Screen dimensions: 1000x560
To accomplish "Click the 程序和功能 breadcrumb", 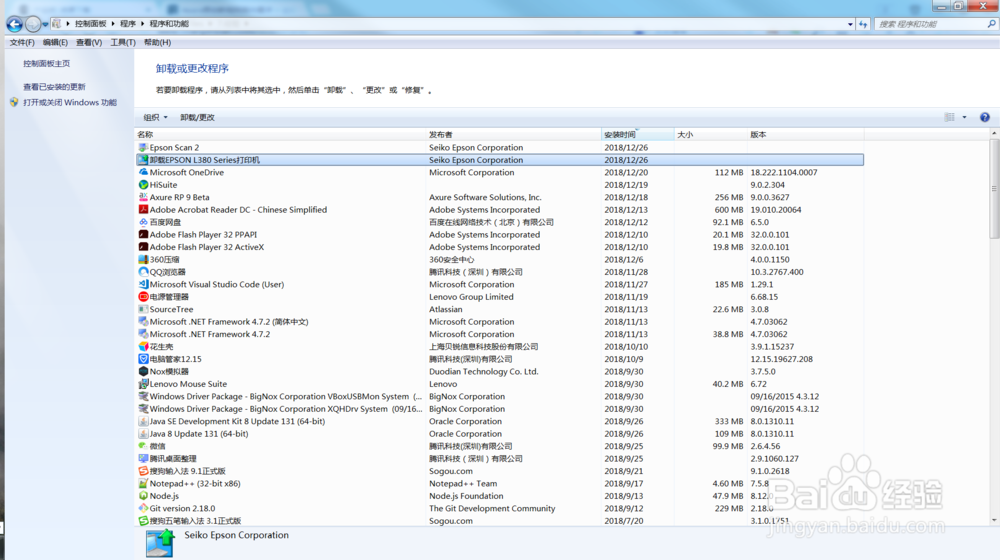I will pyautogui.click(x=169, y=24).
